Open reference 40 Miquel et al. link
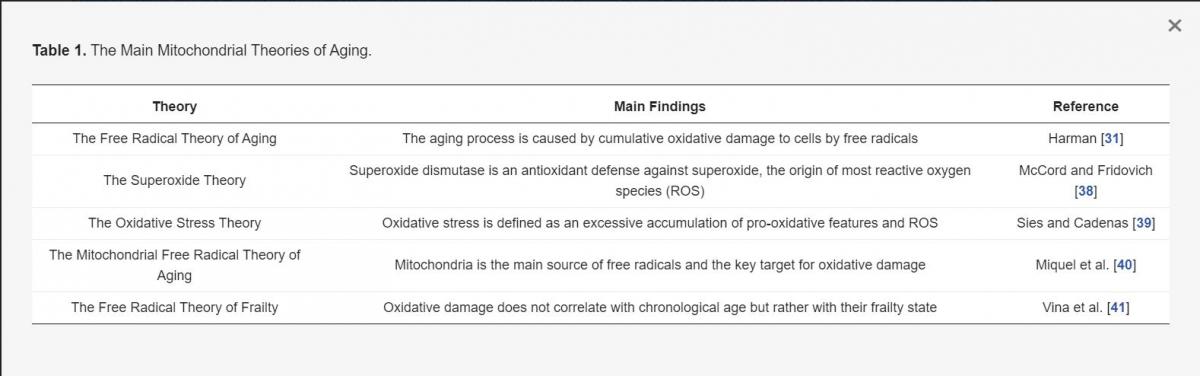 tap(1123, 265)
